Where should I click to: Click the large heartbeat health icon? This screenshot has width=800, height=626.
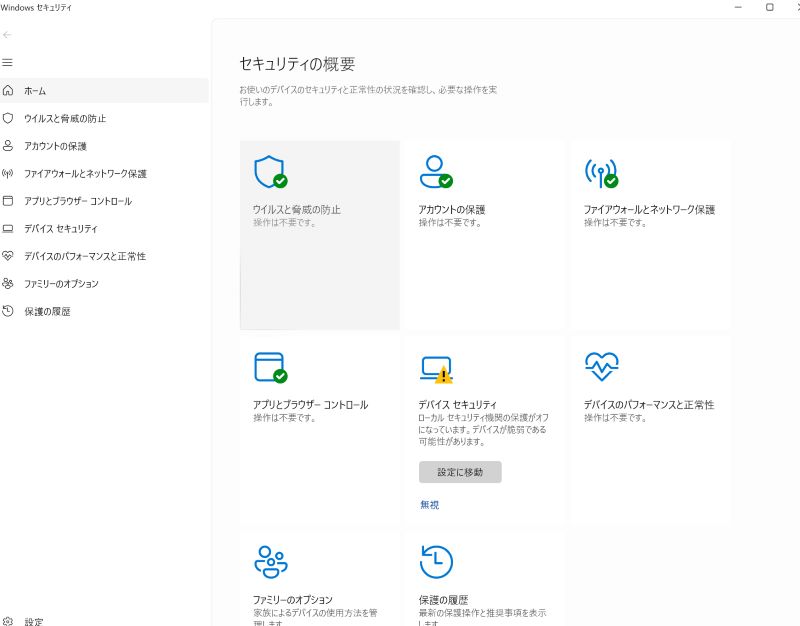pos(602,367)
